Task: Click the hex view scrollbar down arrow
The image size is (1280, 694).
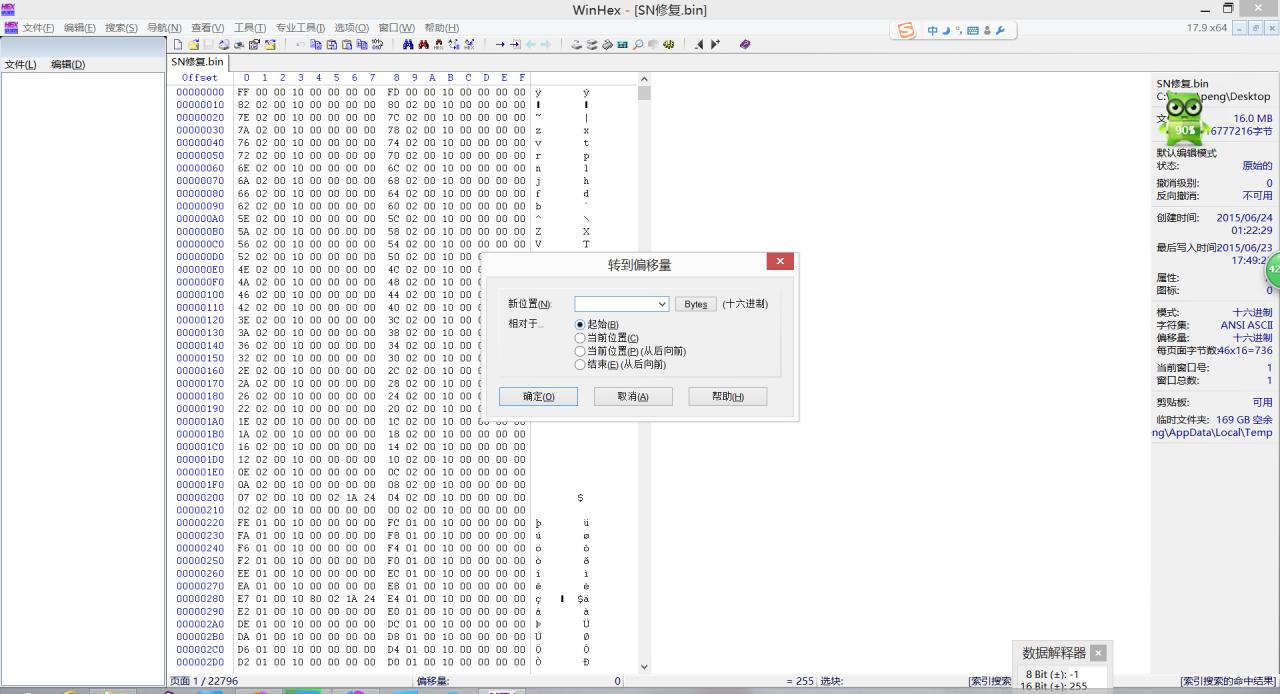Action: point(644,666)
